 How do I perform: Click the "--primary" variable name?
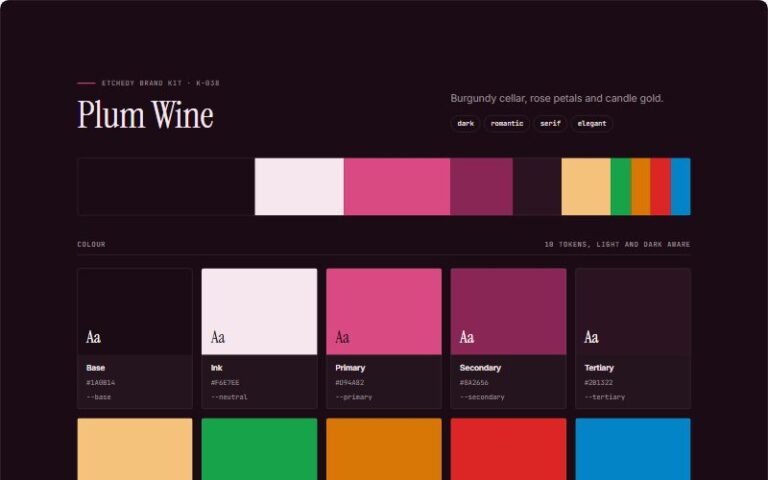pyautogui.click(x=354, y=397)
